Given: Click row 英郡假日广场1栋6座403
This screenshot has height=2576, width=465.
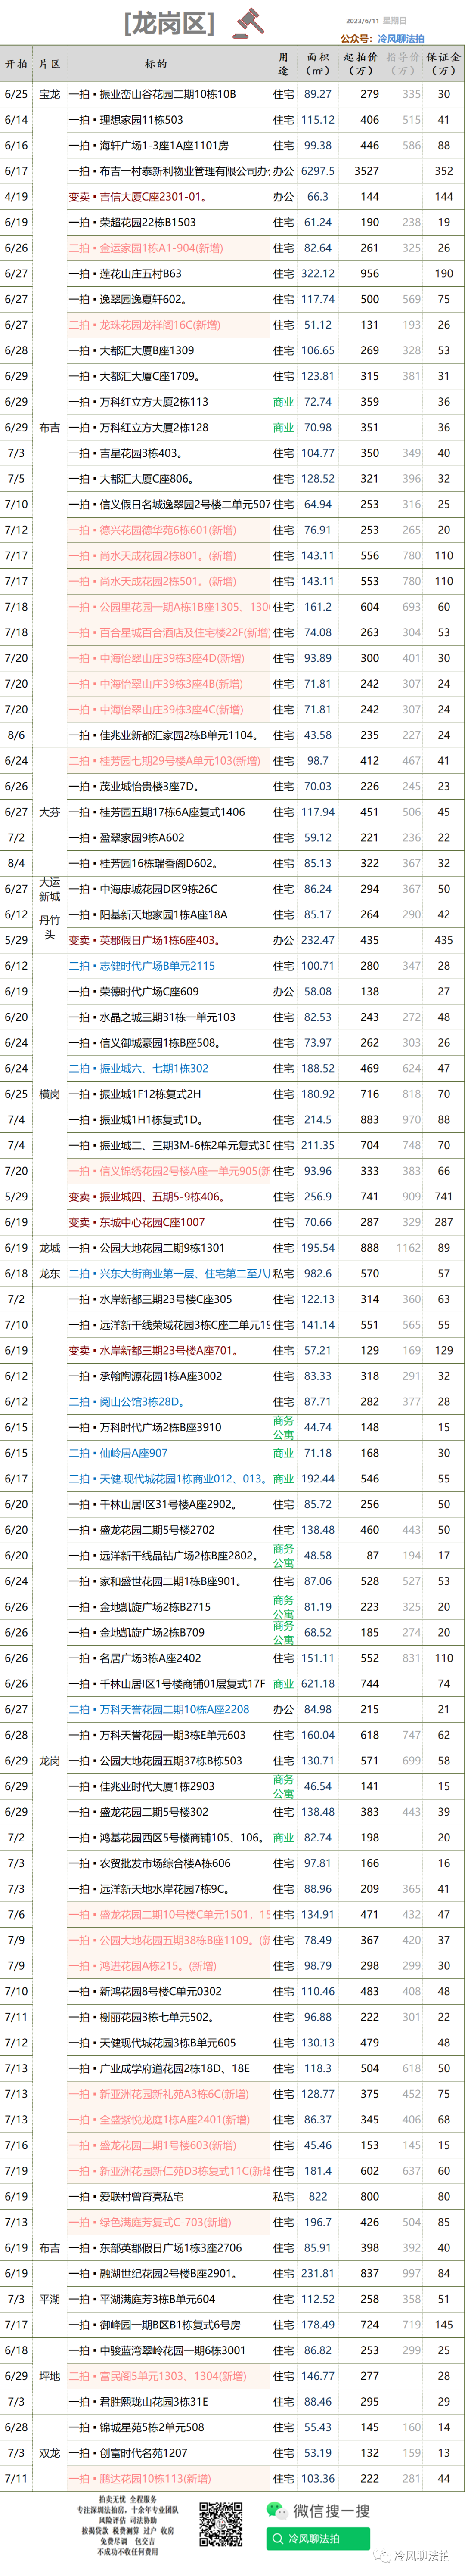Looking at the screenshot, I should [x=232, y=940].
